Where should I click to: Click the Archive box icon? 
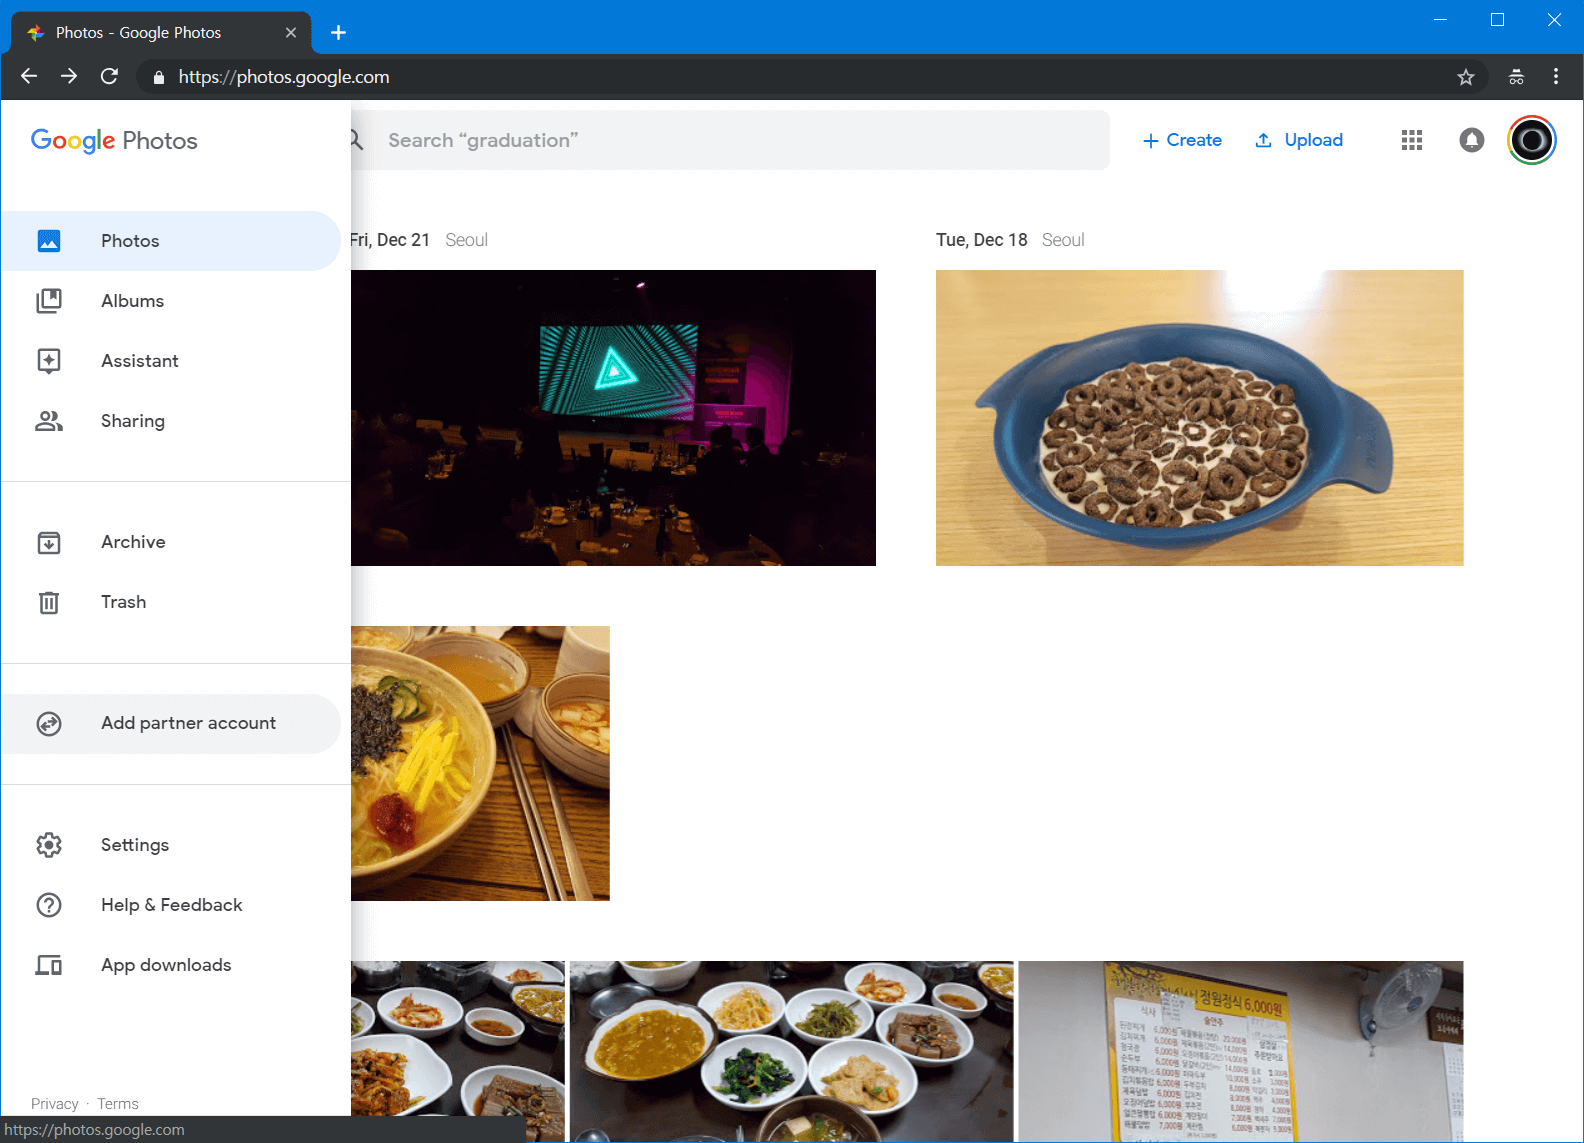pos(49,542)
